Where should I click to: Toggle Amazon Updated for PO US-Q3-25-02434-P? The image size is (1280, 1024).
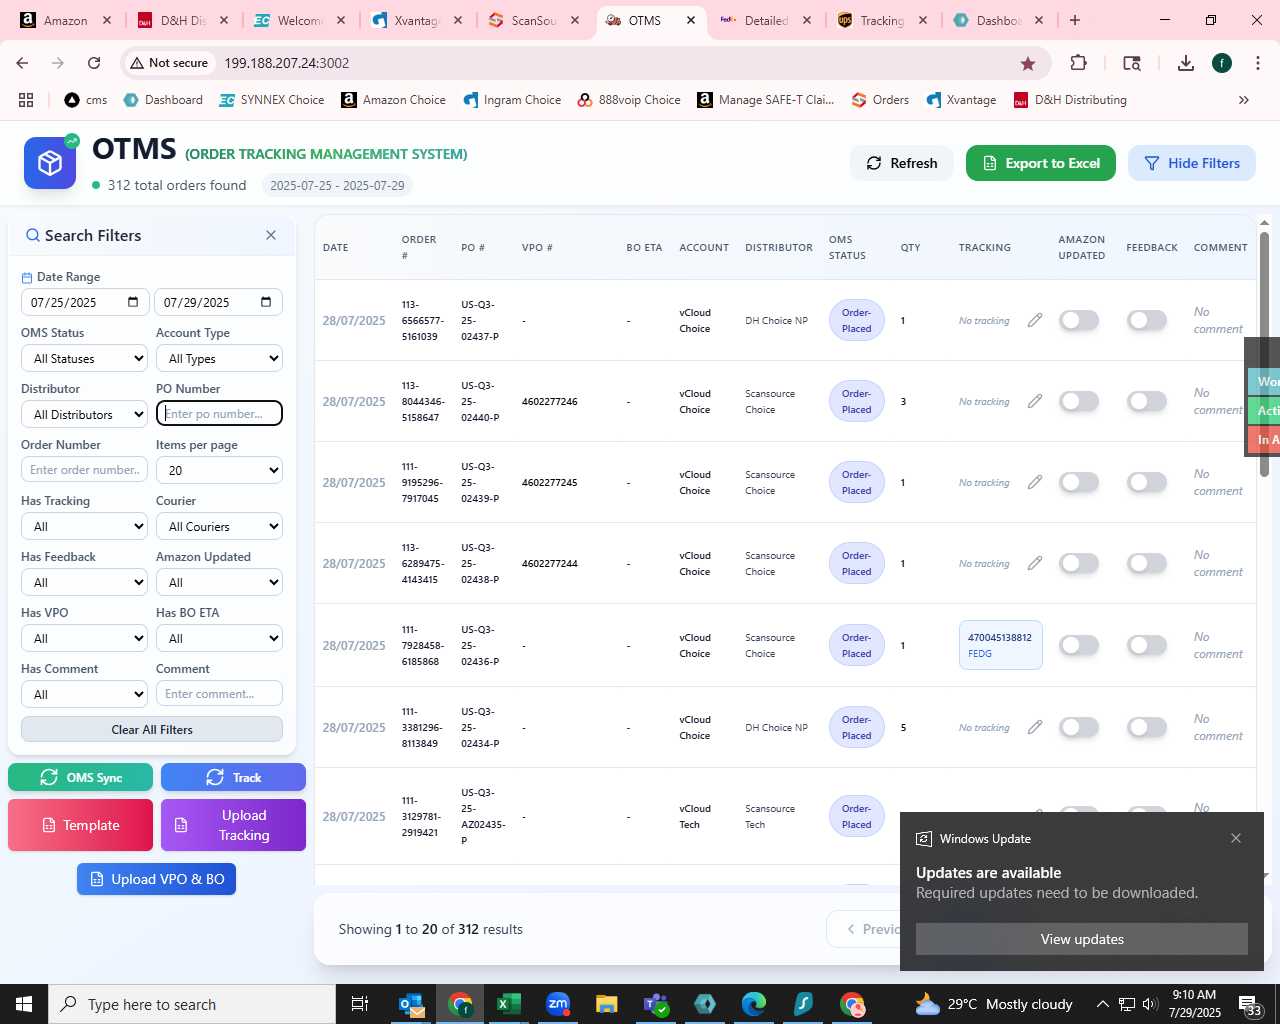coord(1079,727)
